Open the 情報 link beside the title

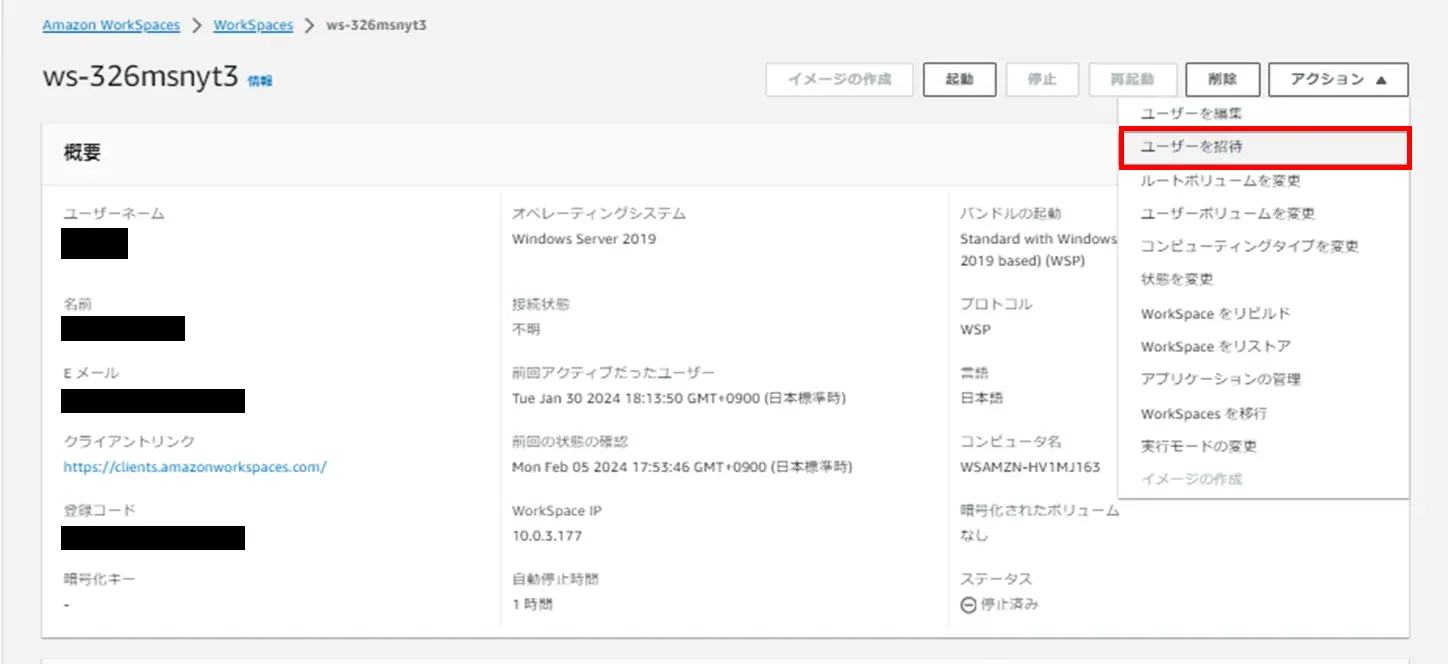pyautogui.click(x=260, y=81)
